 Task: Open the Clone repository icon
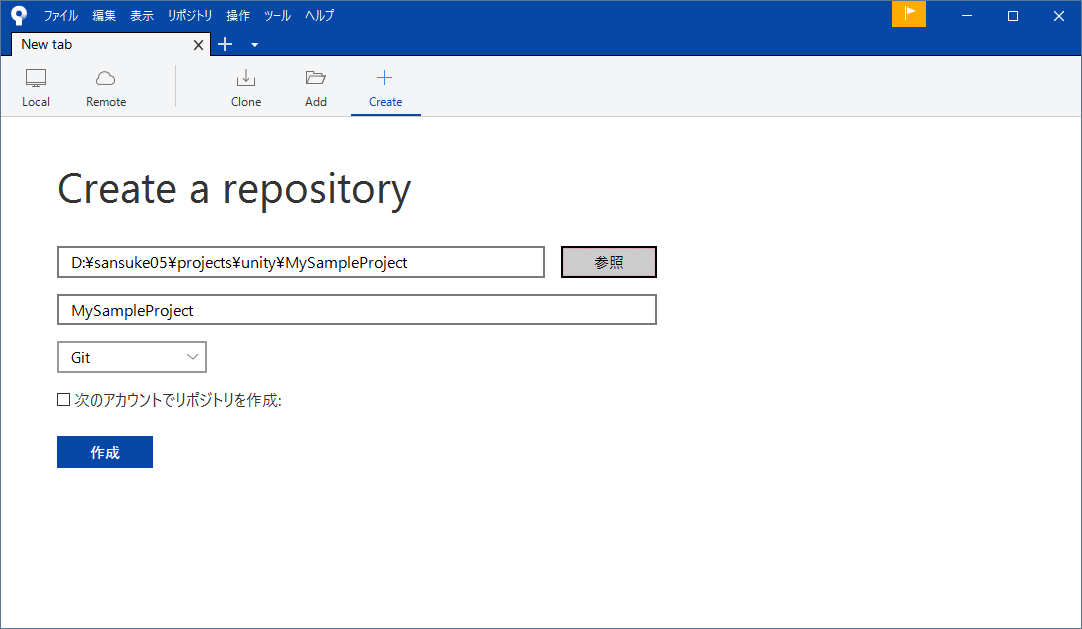coord(246,86)
